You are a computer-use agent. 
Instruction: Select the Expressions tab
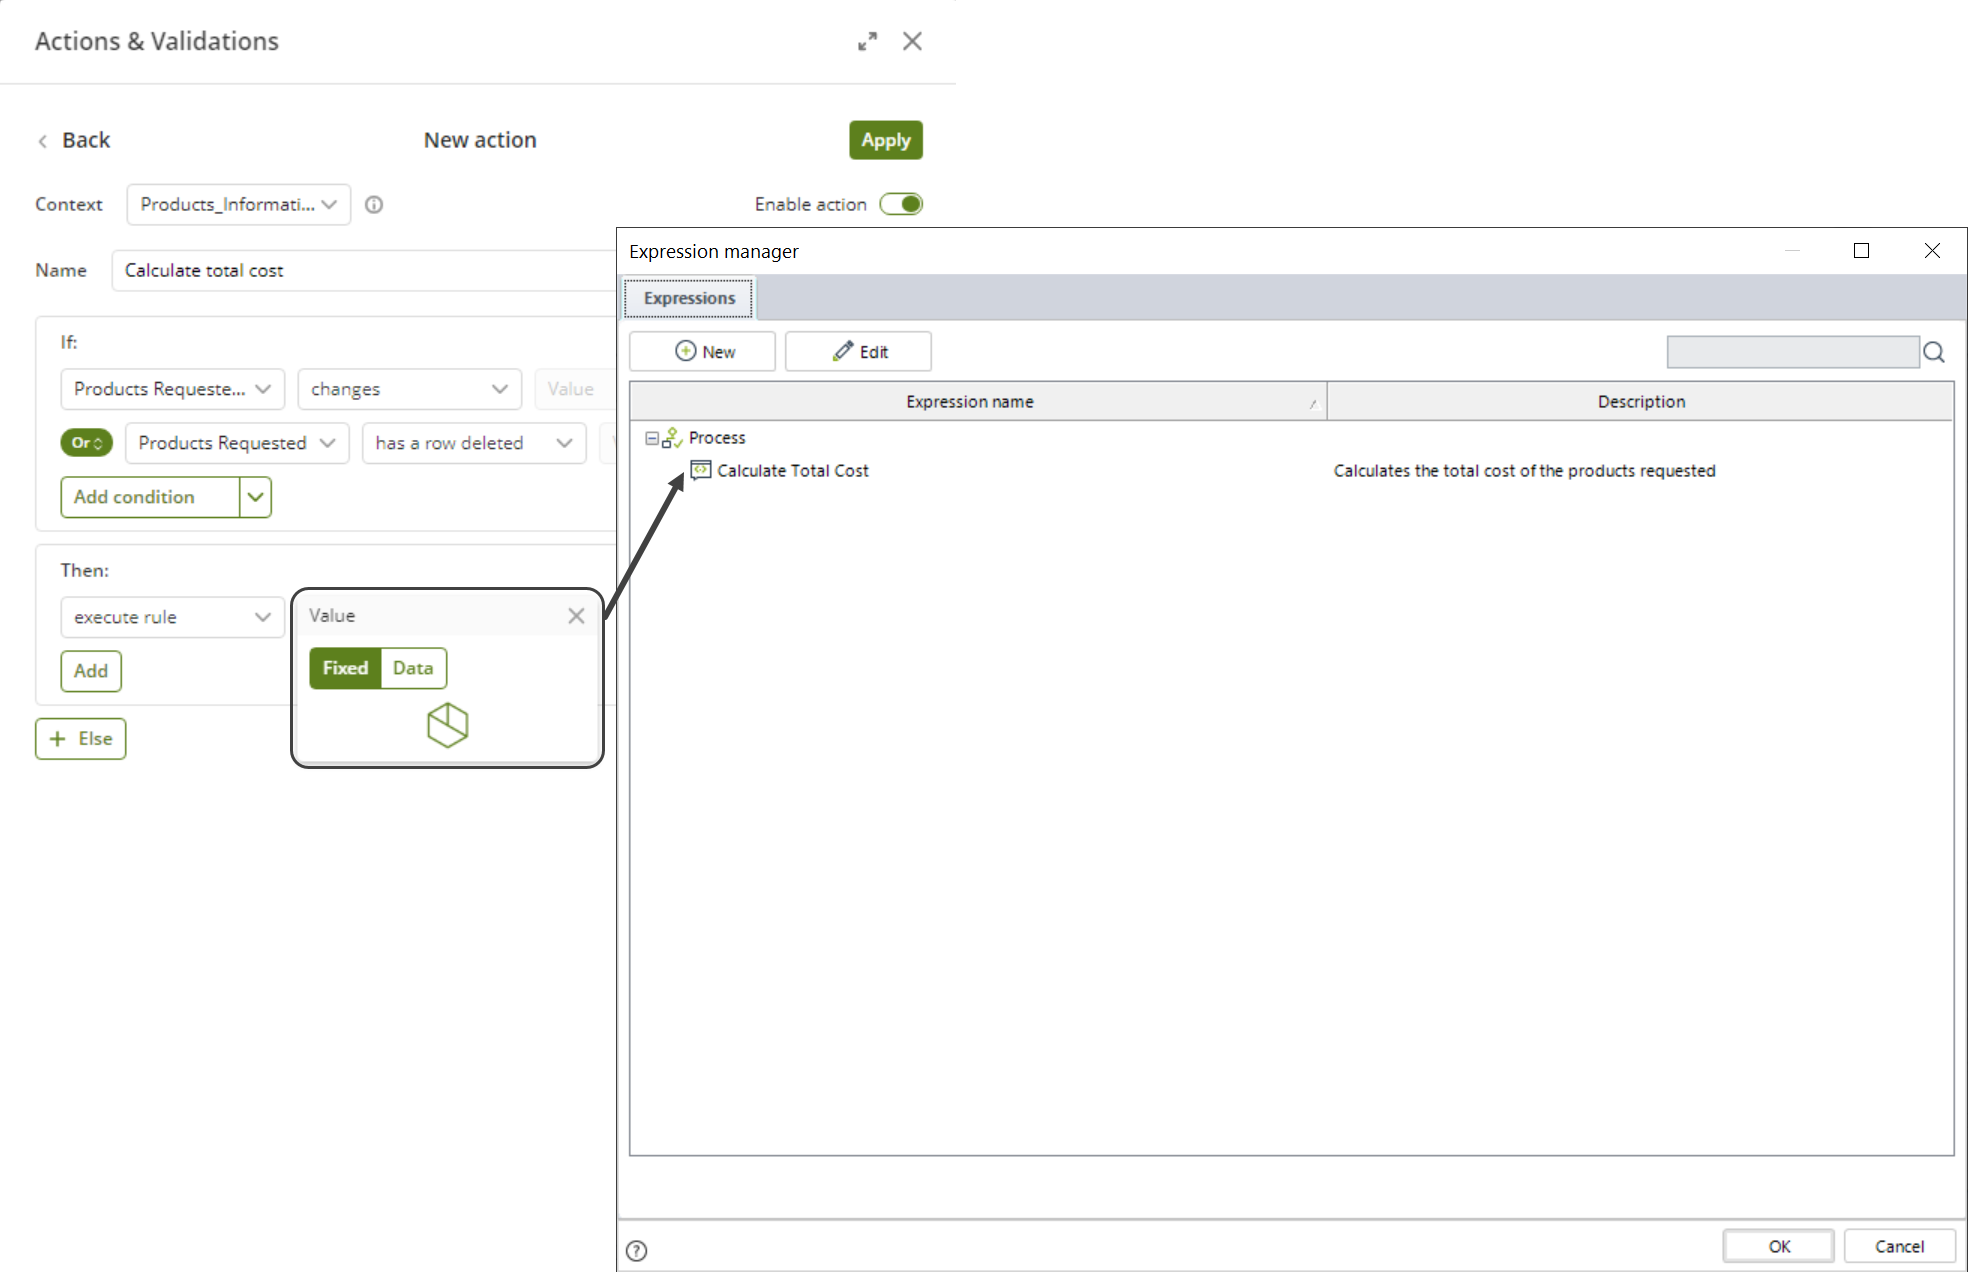click(x=690, y=297)
